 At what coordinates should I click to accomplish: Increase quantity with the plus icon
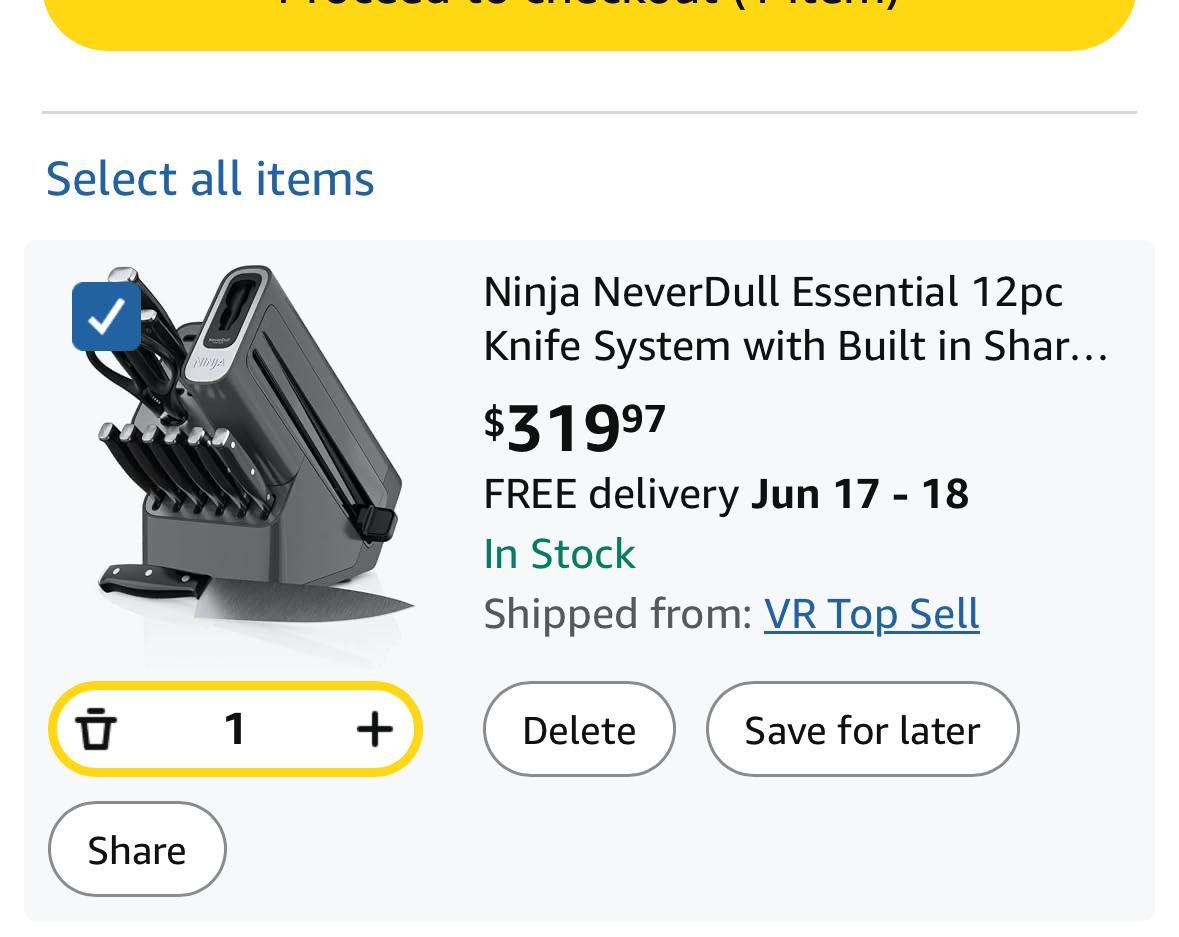pos(374,729)
